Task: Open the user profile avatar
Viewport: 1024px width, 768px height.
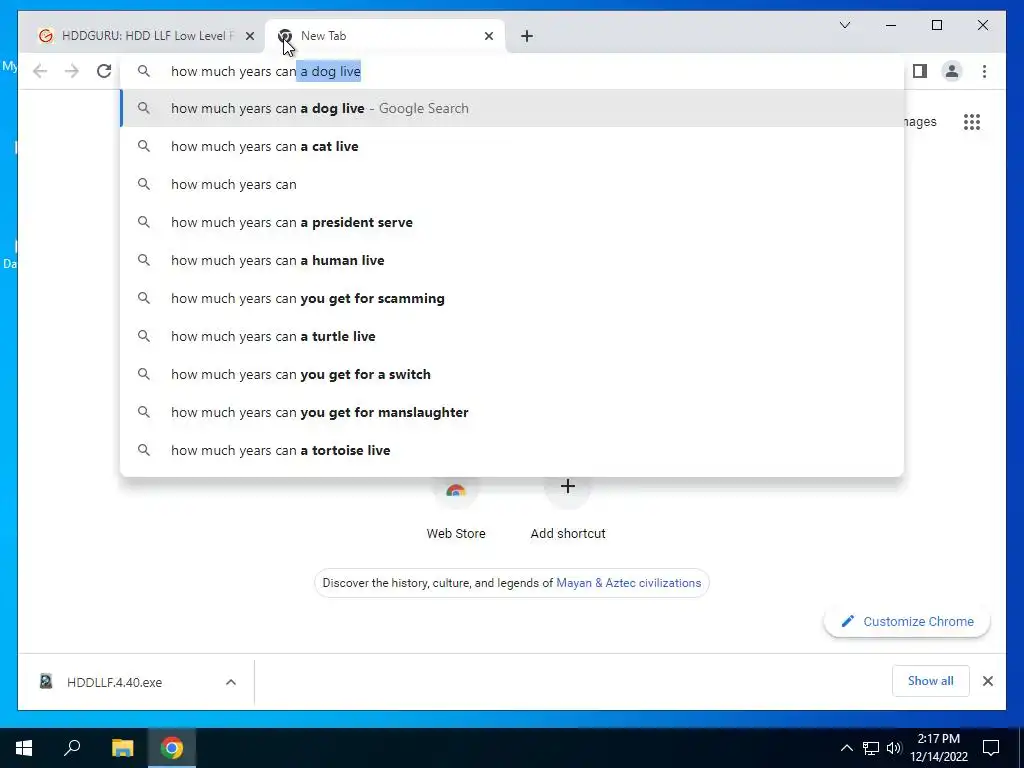Action: click(x=952, y=71)
